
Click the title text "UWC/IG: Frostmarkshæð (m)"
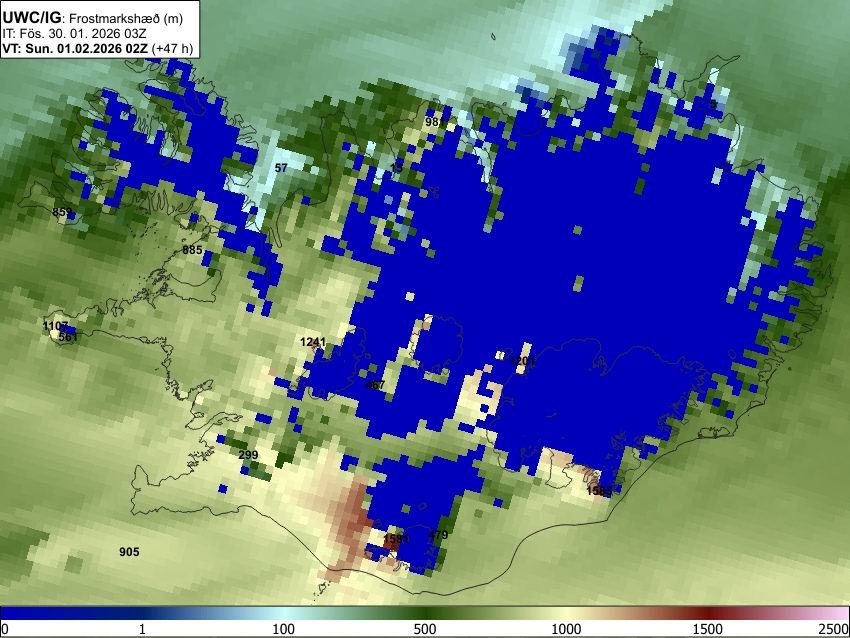pyautogui.click(x=93, y=18)
